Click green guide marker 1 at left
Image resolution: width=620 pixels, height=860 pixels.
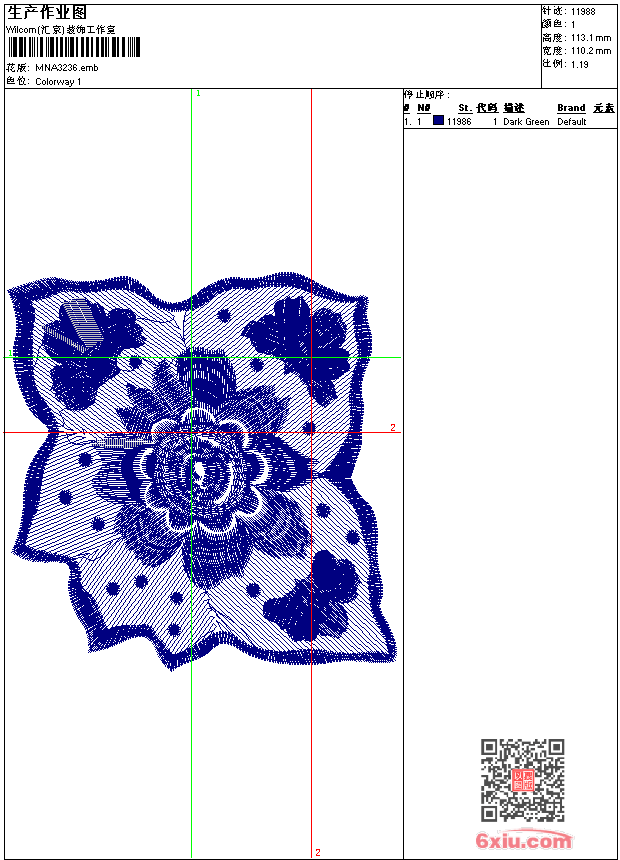pyautogui.click(x=10, y=353)
